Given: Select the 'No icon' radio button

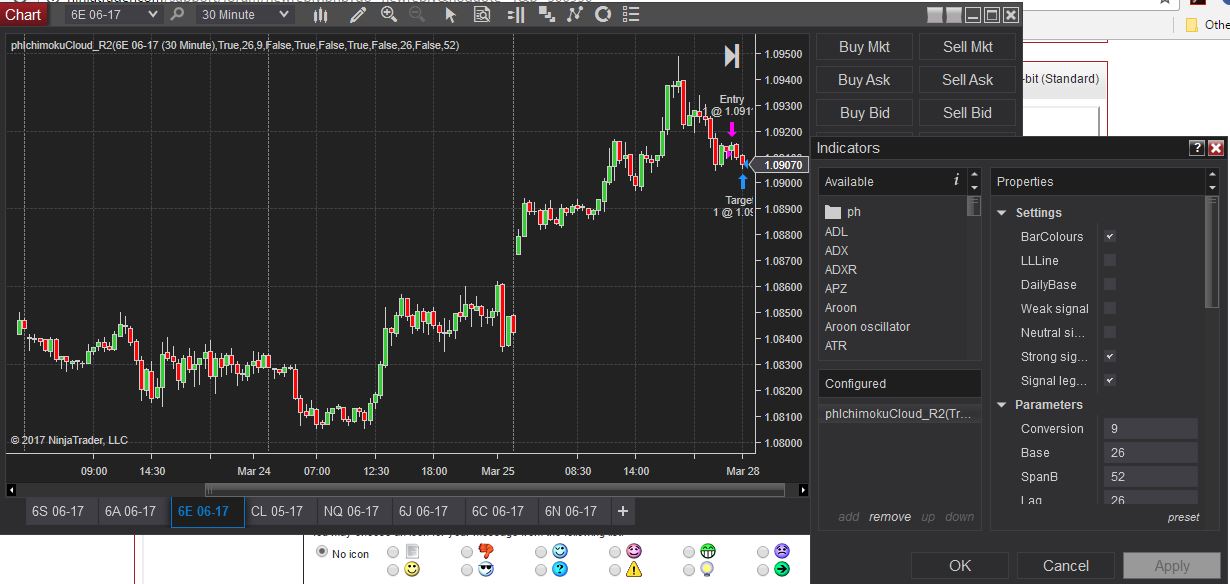Looking at the screenshot, I should 322,552.
